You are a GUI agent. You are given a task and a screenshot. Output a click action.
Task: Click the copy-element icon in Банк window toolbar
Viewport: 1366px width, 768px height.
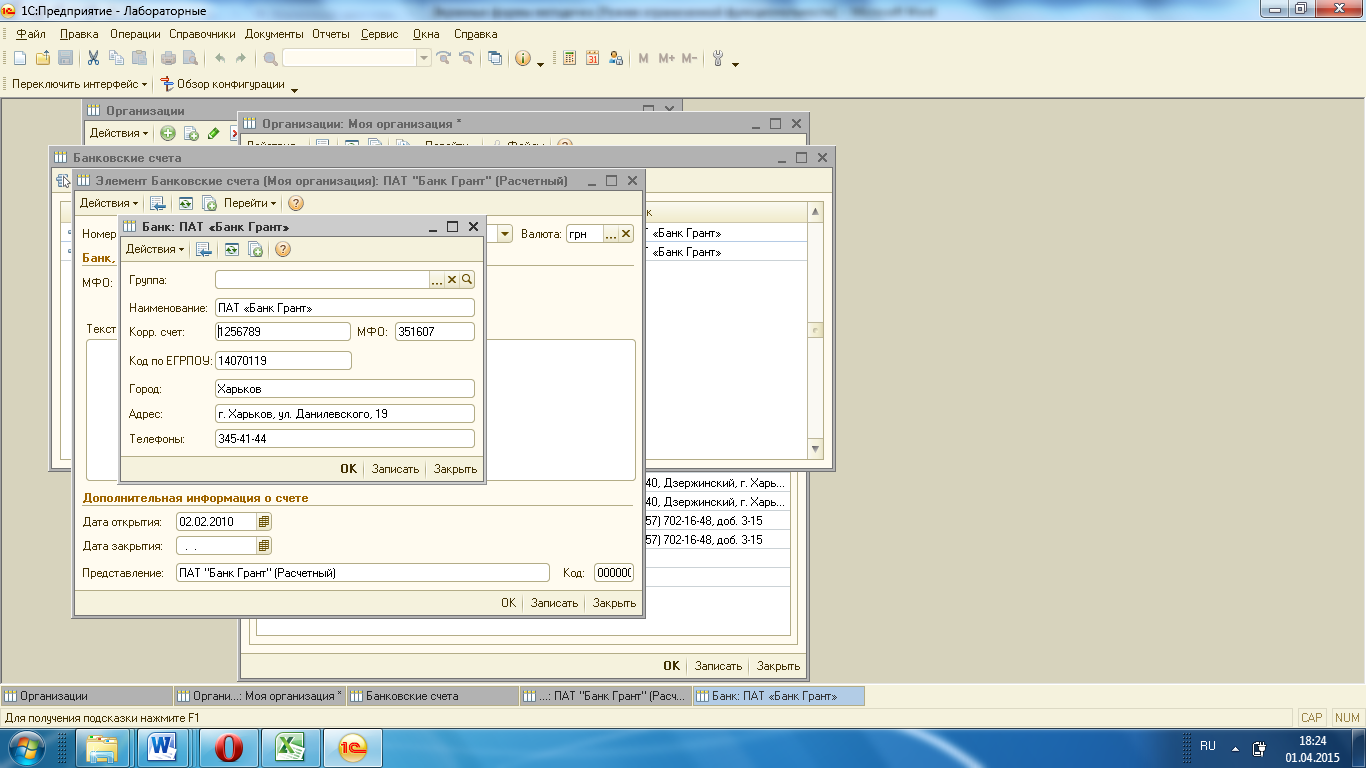click(x=255, y=249)
